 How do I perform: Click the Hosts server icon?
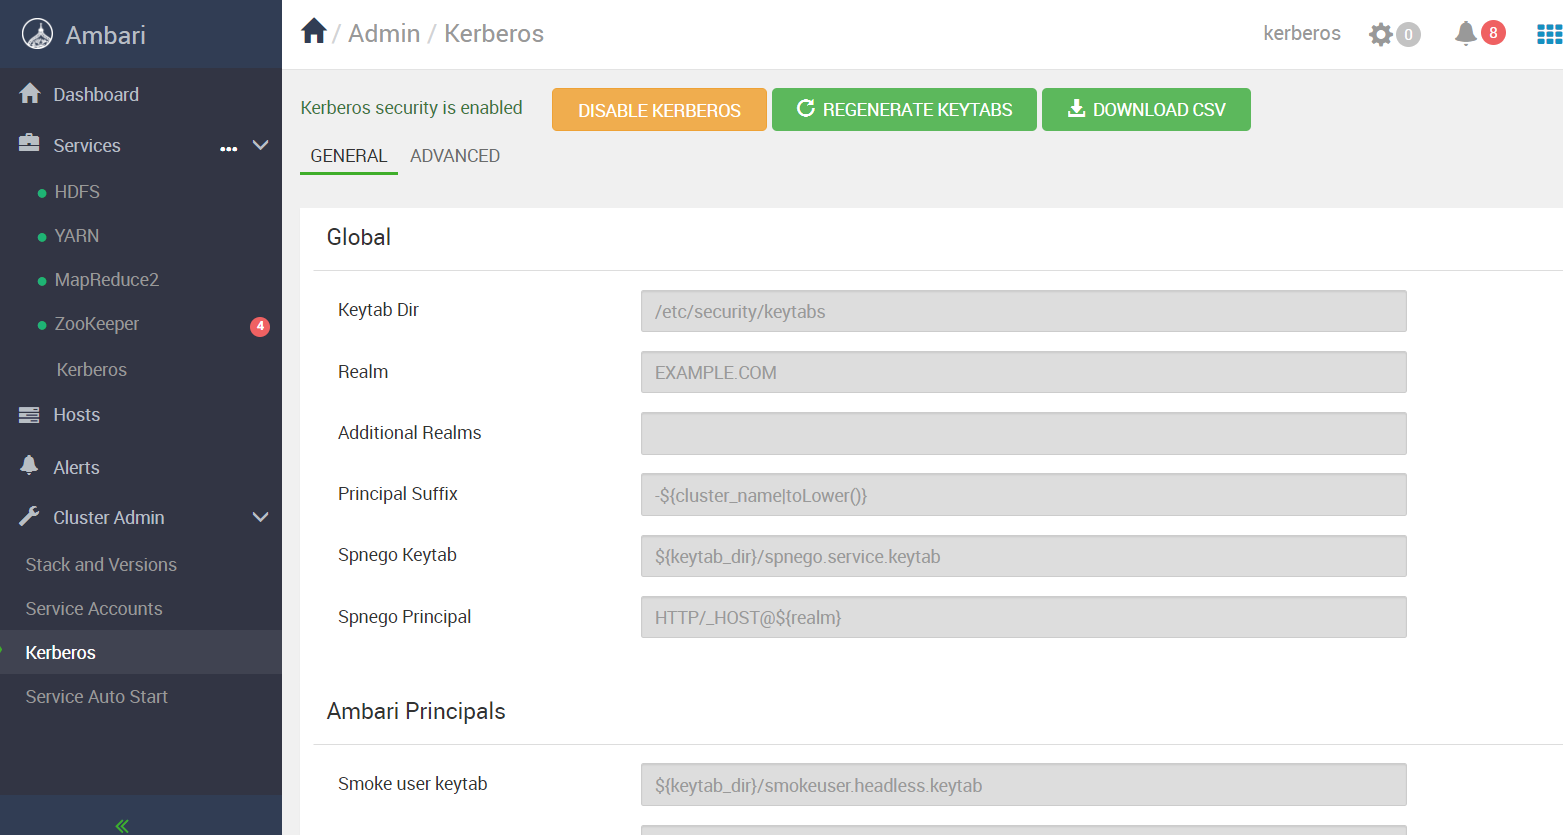[29, 414]
